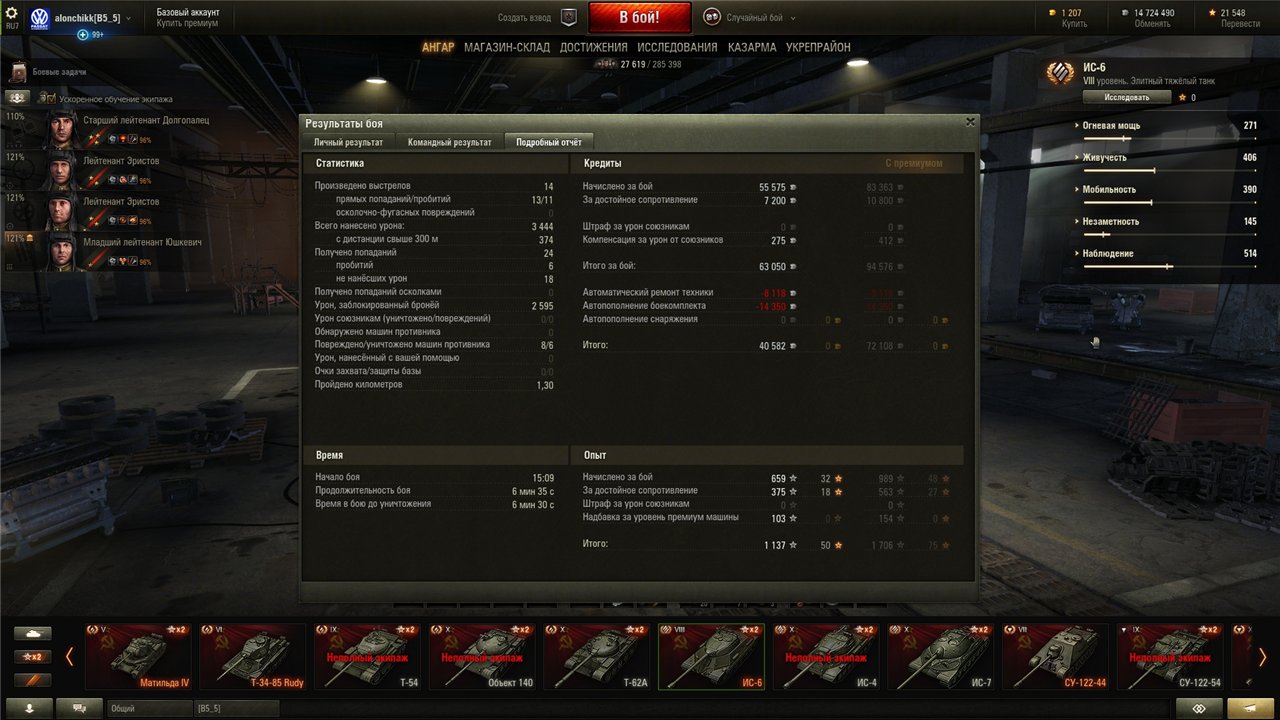Expand the alonchikk account dropdown

128,18
